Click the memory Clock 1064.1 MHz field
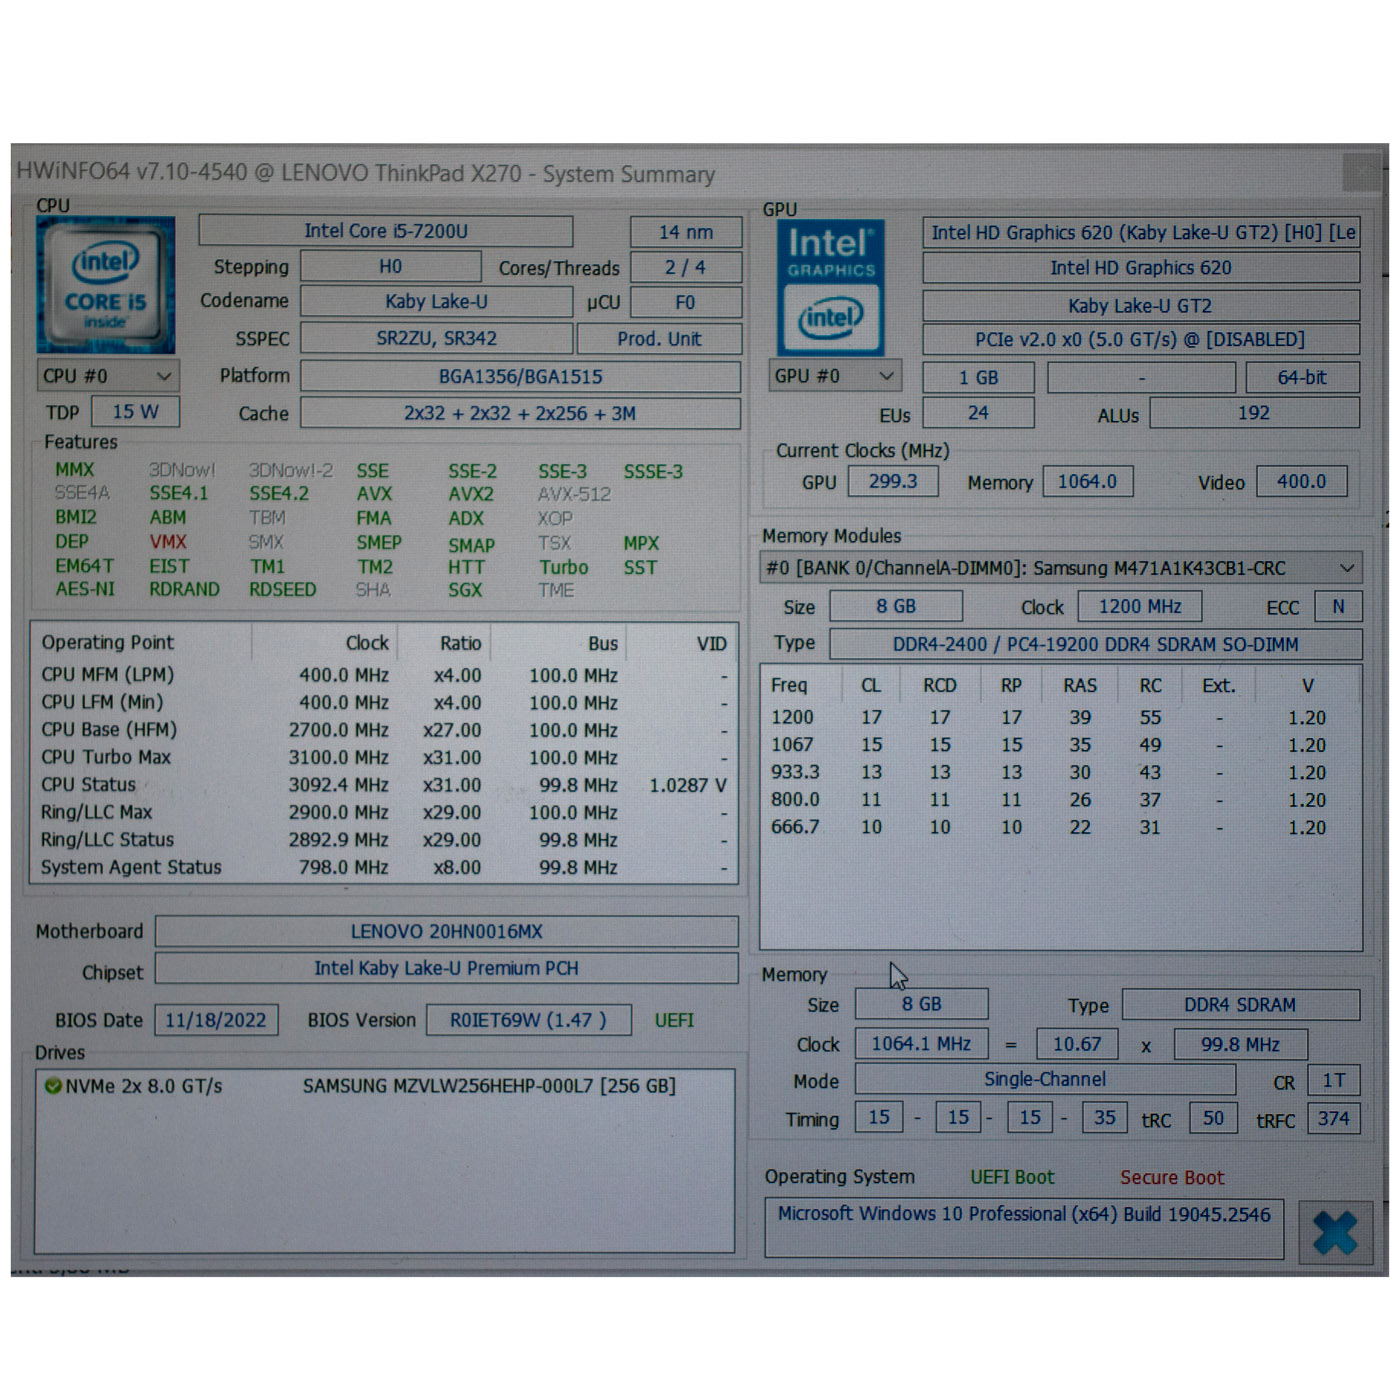The image size is (1400, 1400). pos(921,1044)
